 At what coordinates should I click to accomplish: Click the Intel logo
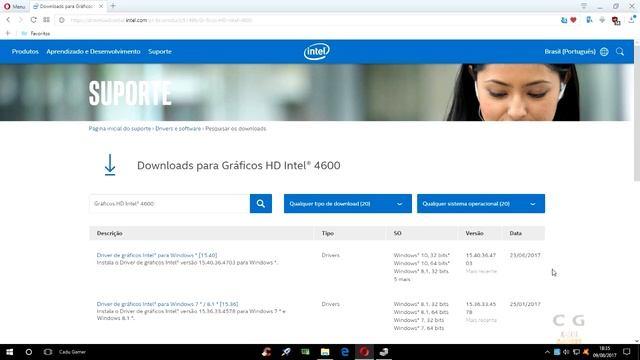point(317,51)
